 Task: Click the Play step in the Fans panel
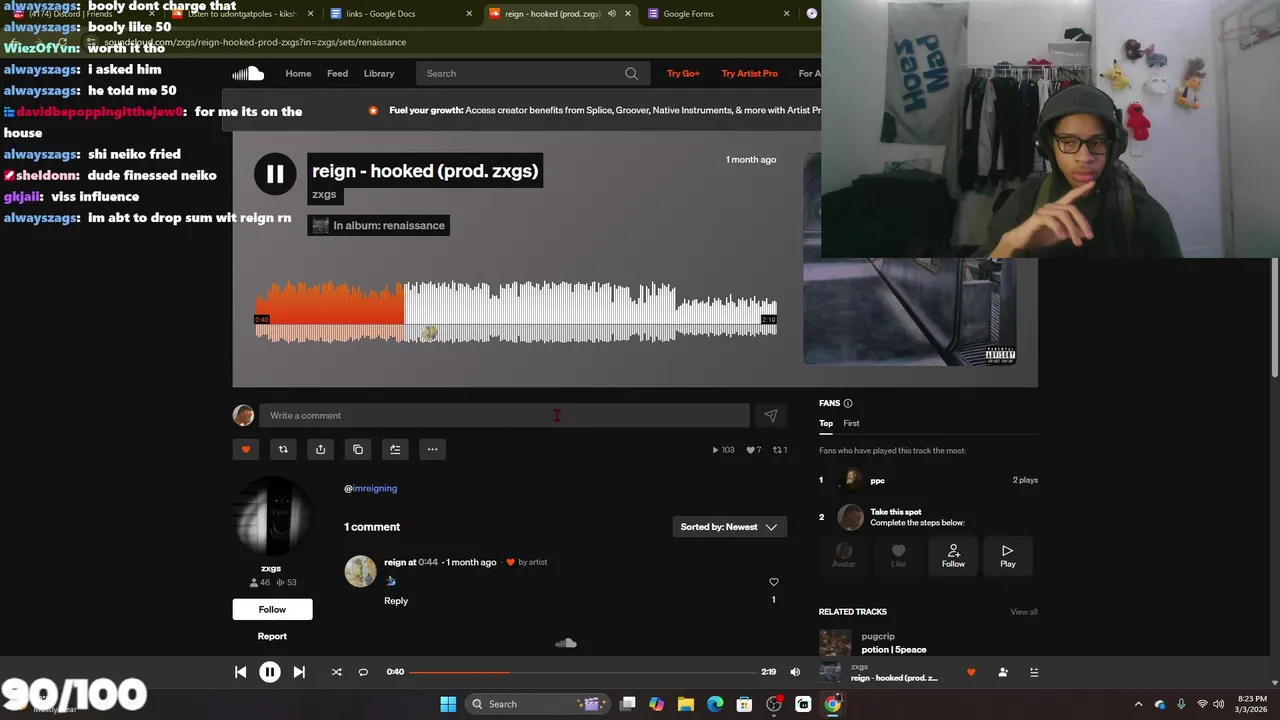click(1007, 555)
